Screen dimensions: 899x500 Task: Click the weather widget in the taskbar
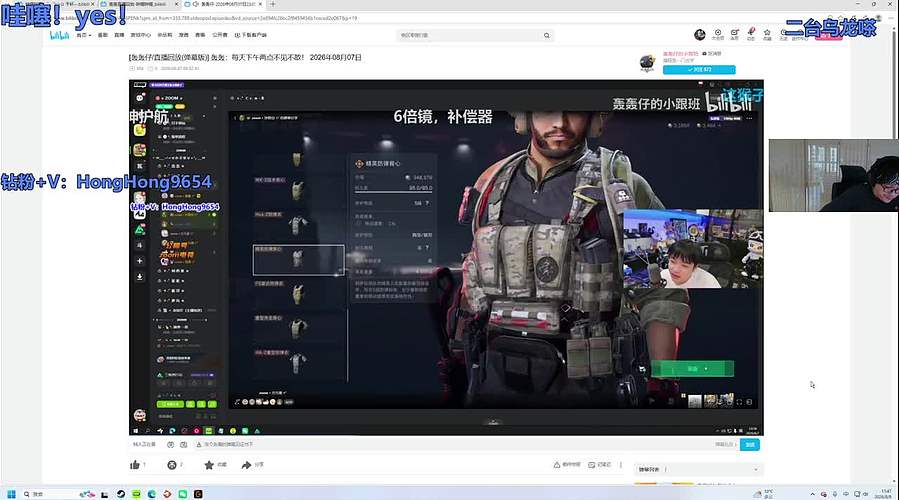point(764,494)
